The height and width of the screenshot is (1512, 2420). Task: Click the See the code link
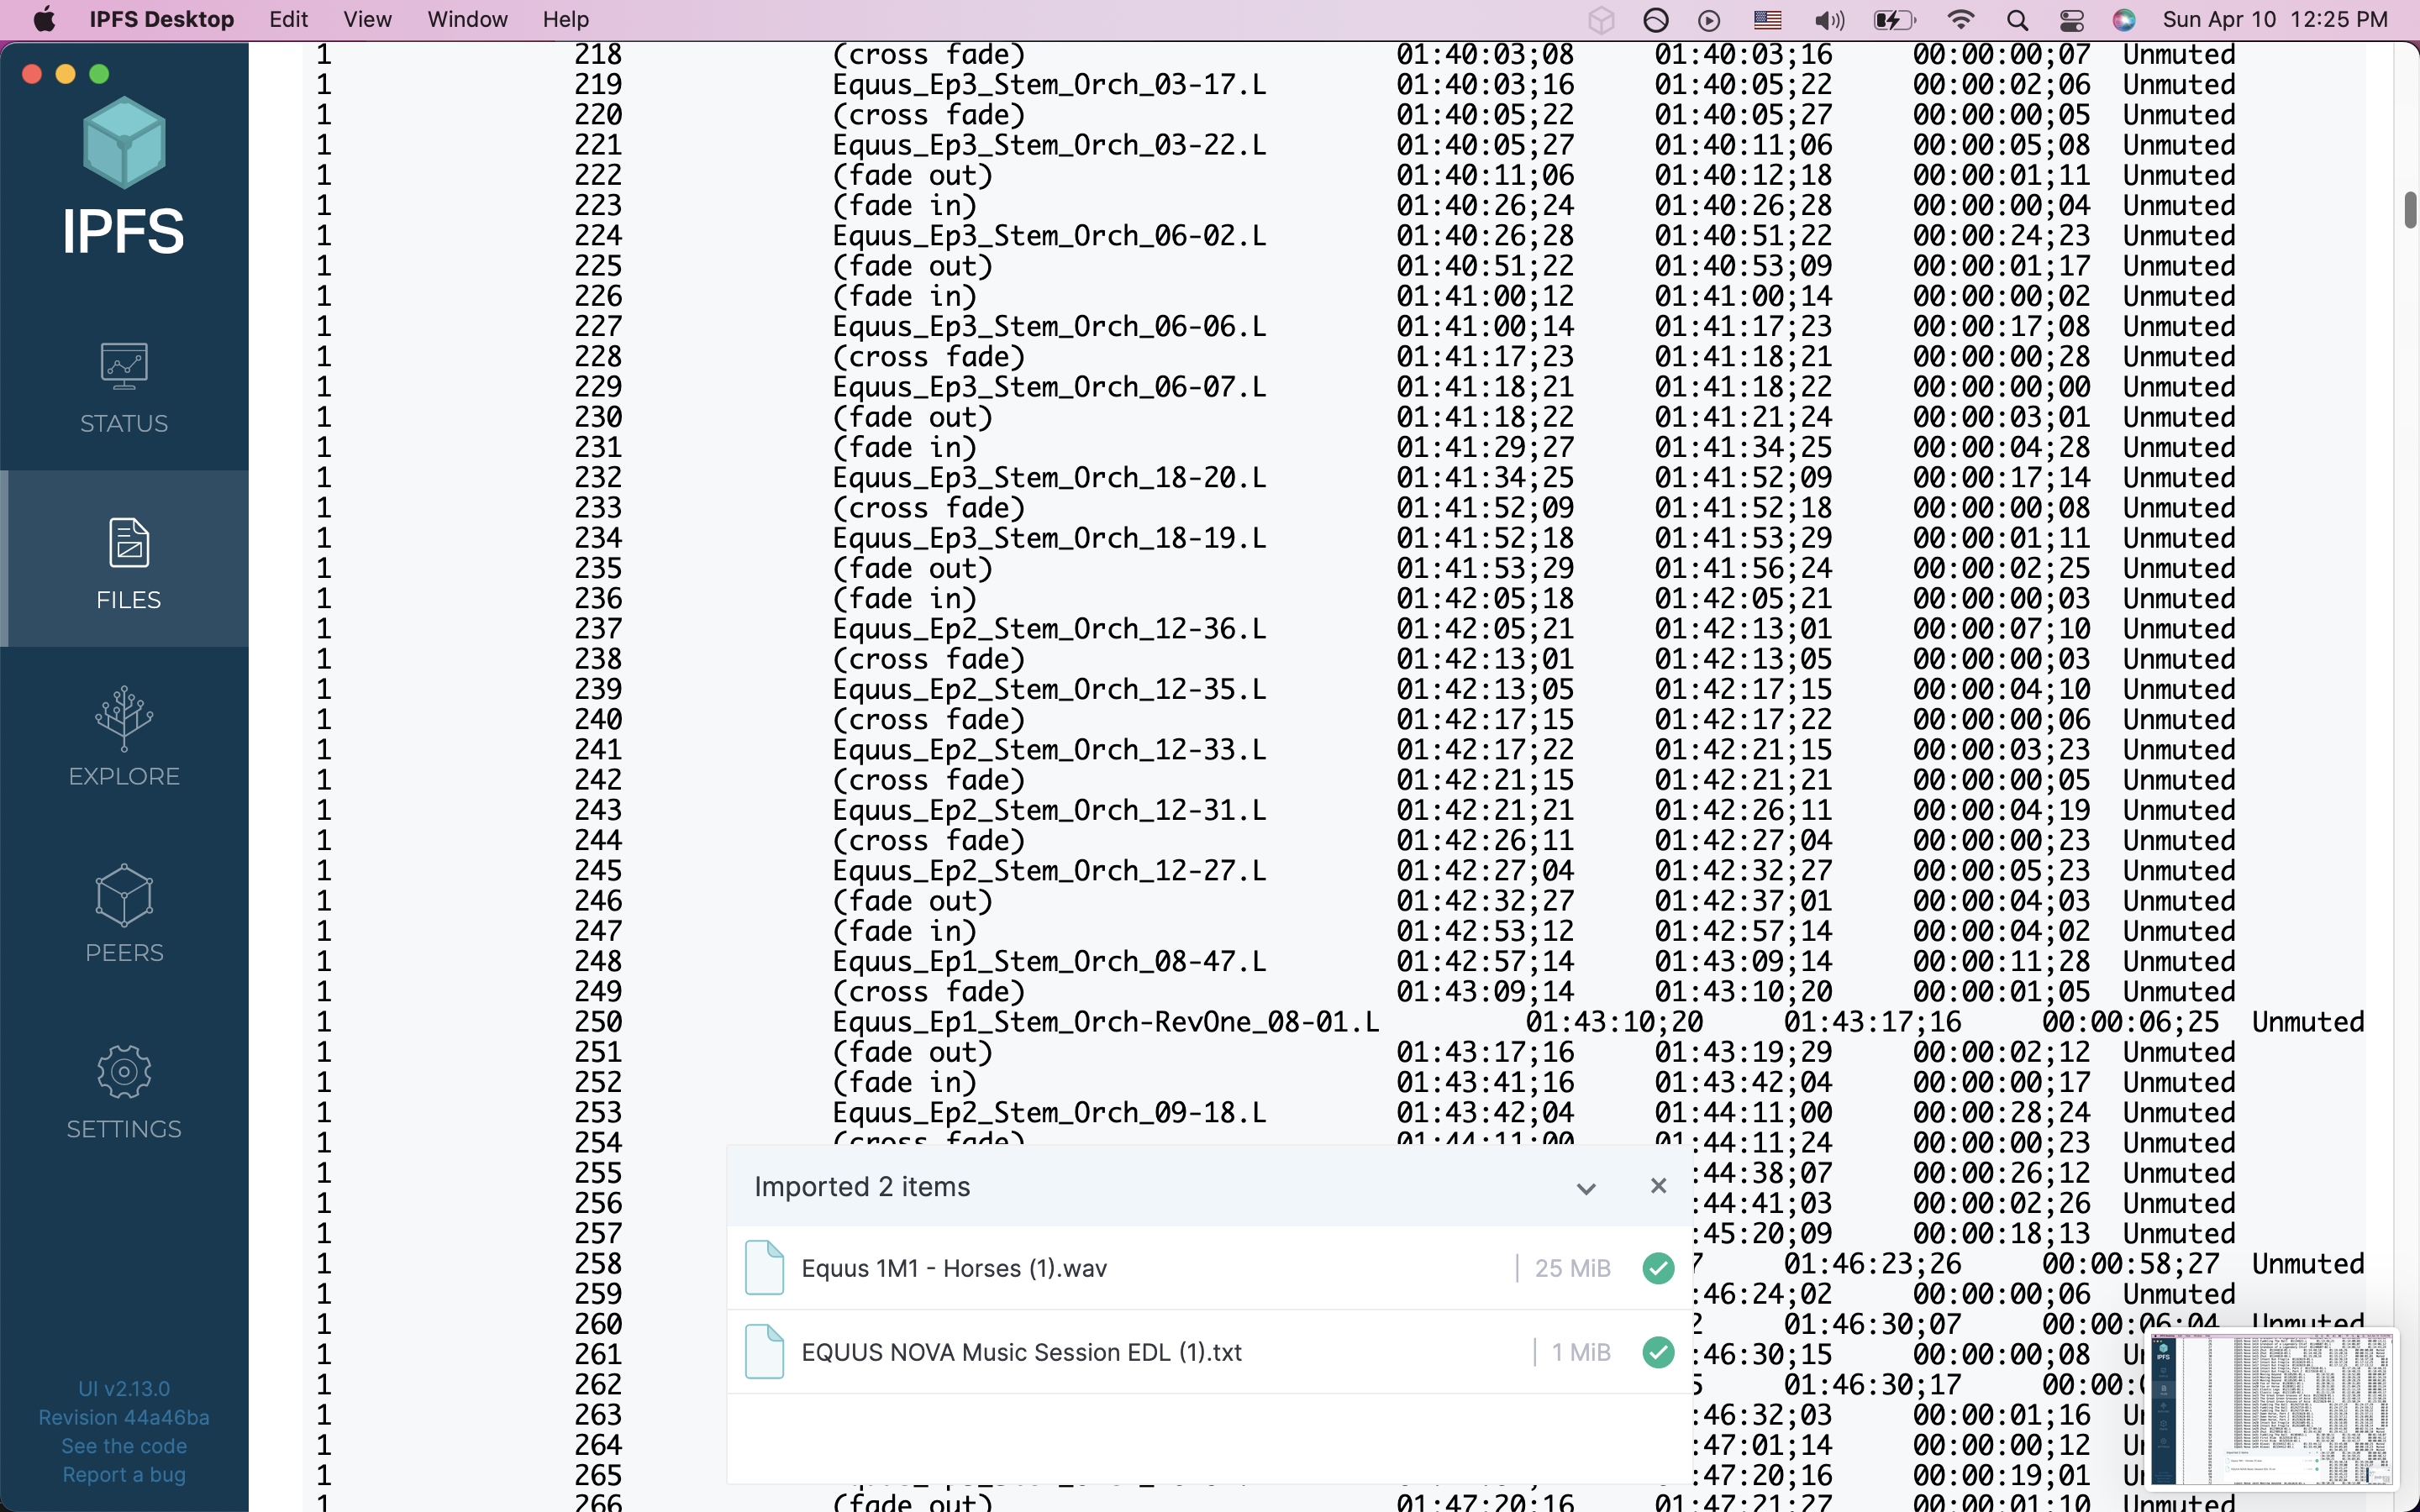[124, 1446]
